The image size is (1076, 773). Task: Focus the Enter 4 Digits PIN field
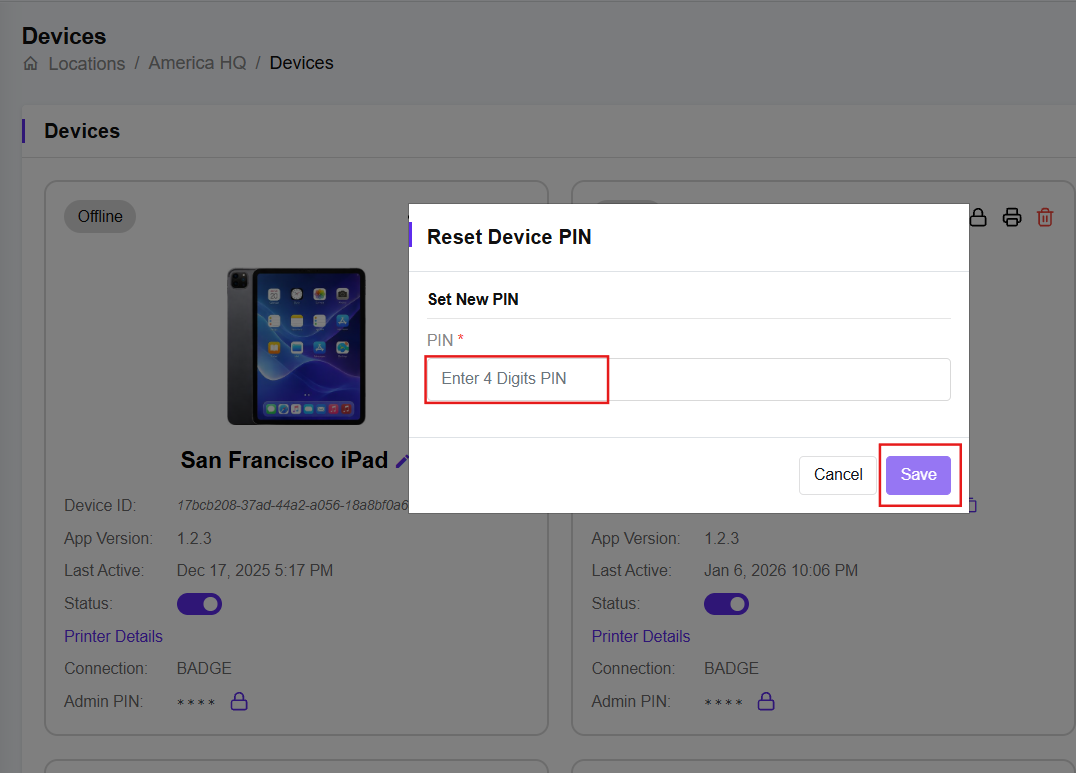[688, 379]
